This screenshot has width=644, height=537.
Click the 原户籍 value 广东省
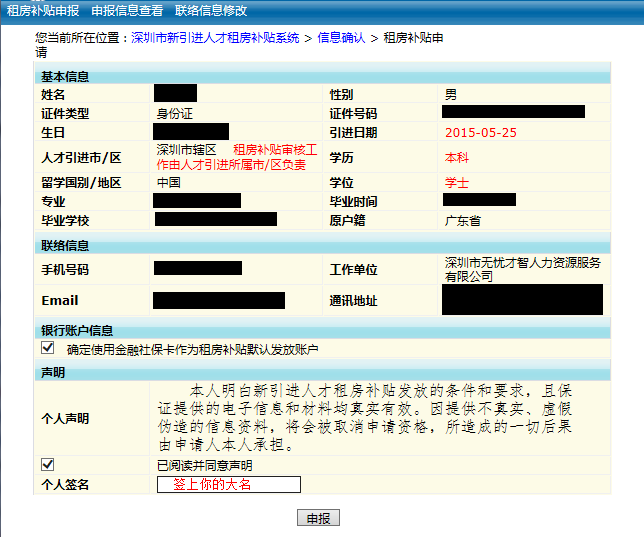click(x=463, y=220)
